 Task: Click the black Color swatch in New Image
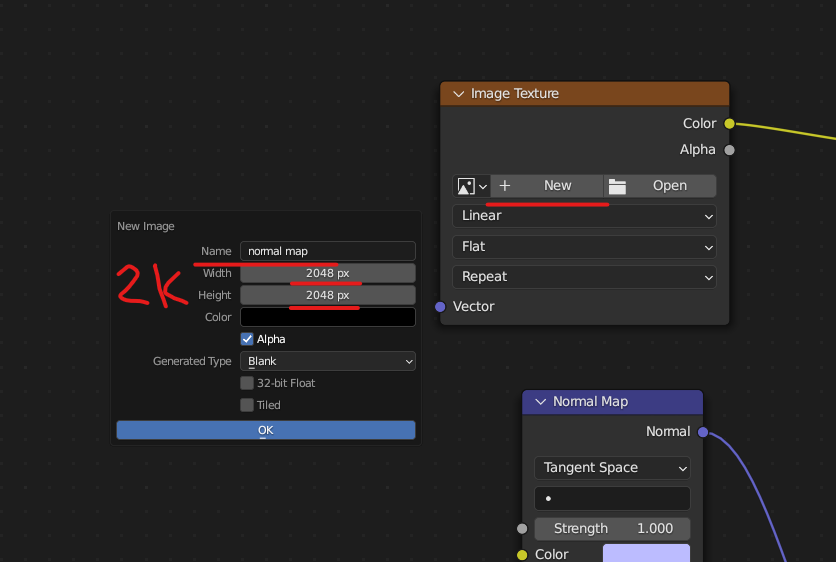[x=328, y=317]
